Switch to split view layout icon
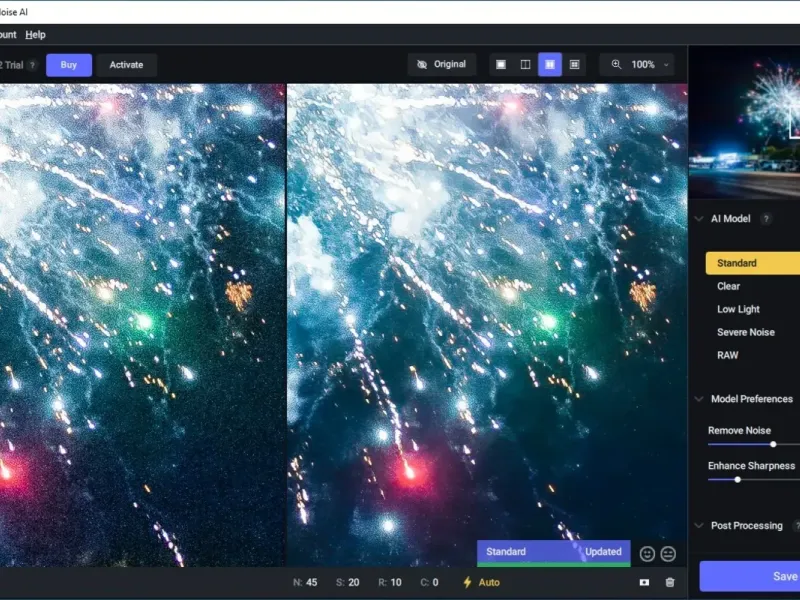Image resolution: width=800 pixels, height=600 pixels. point(525,64)
